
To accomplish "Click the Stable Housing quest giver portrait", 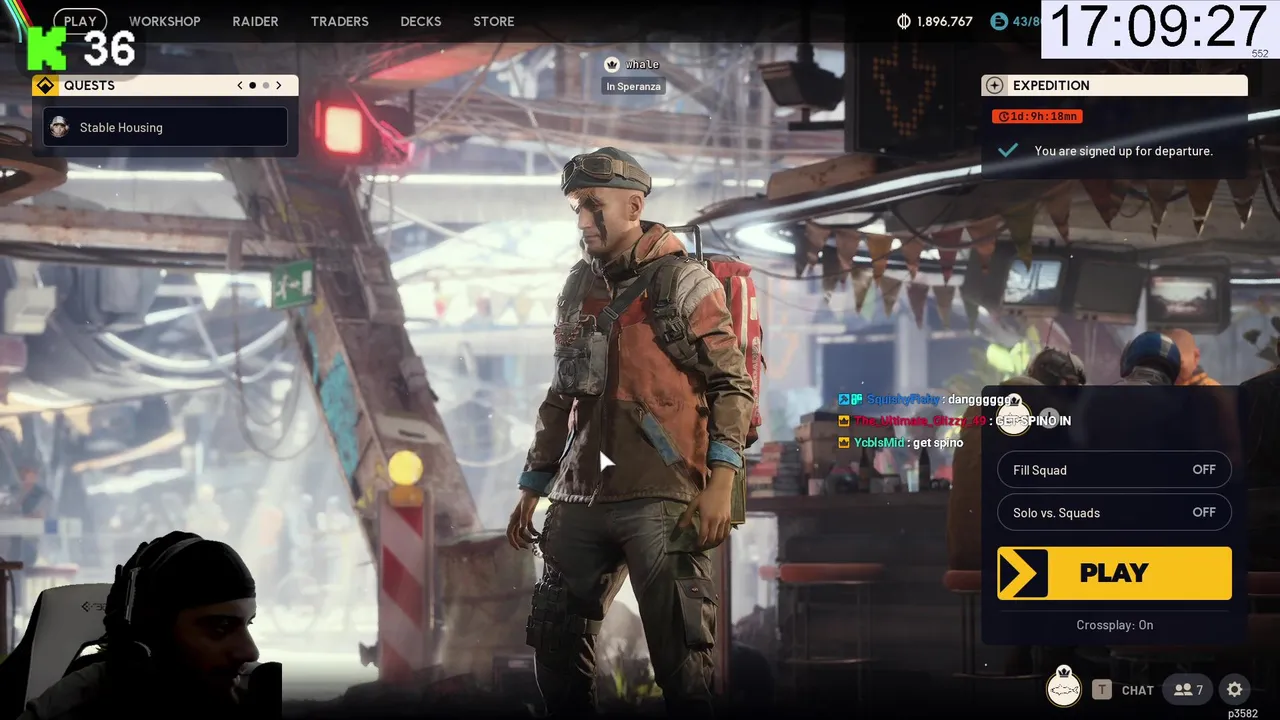I will (x=60, y=127).
